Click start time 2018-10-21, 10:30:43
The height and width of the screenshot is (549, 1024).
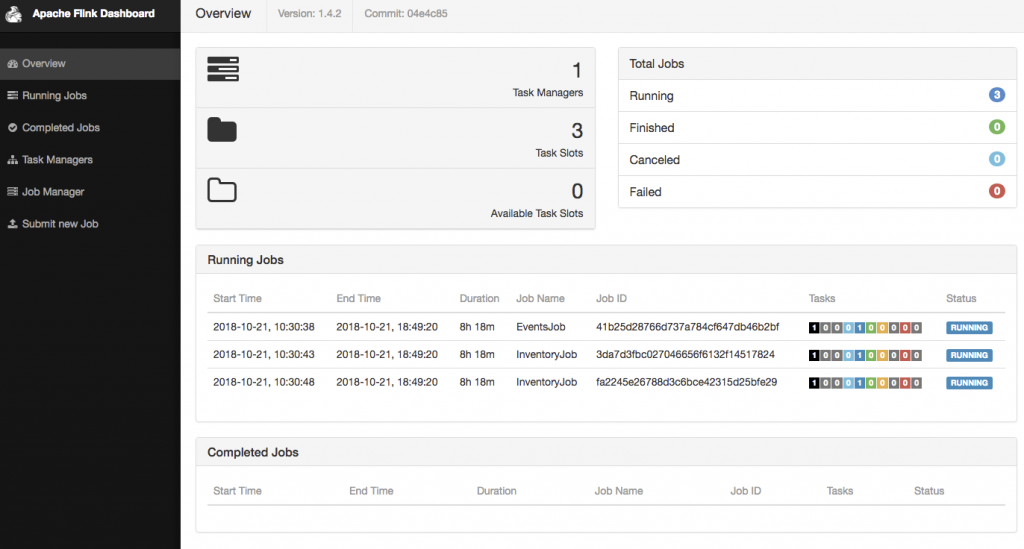(x=264, y=354)
